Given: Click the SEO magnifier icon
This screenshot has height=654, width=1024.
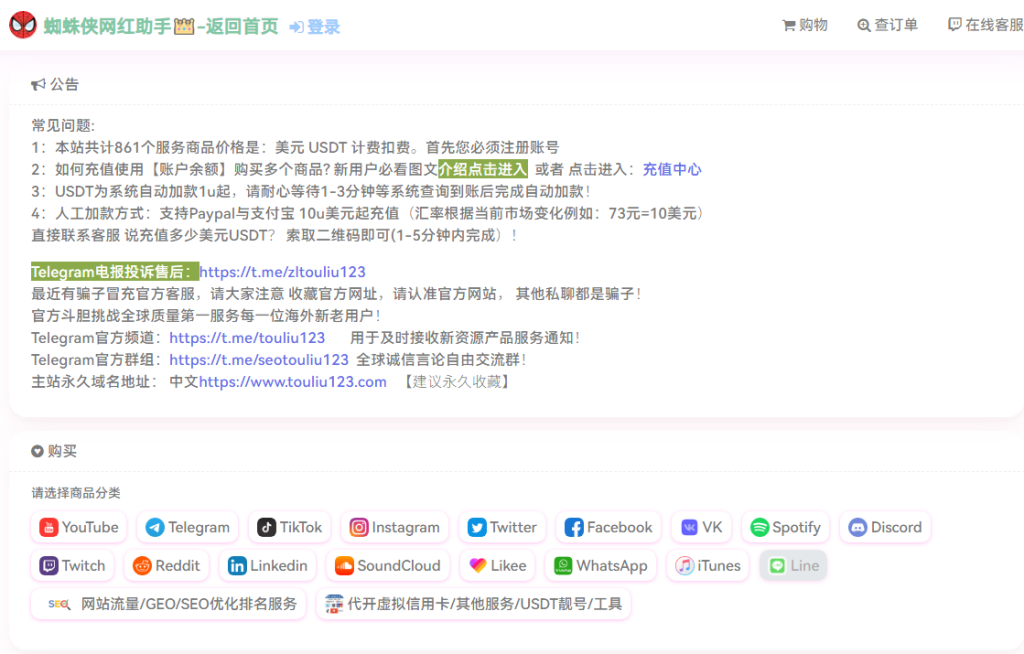Looking at the screenshot, I should click(59, 604).
